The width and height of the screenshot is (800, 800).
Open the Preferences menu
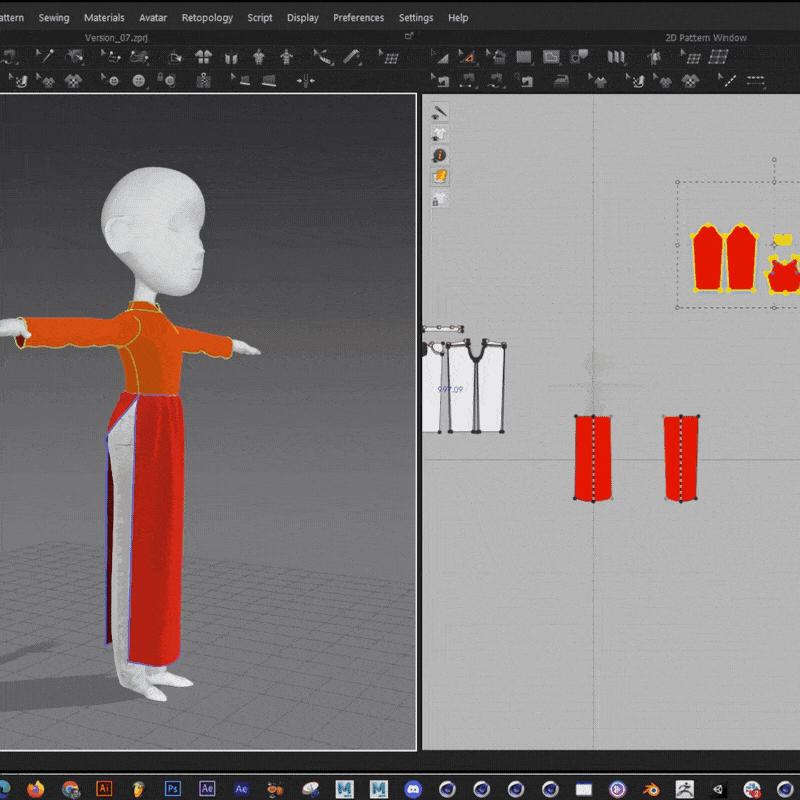click(x=358, y=18)
